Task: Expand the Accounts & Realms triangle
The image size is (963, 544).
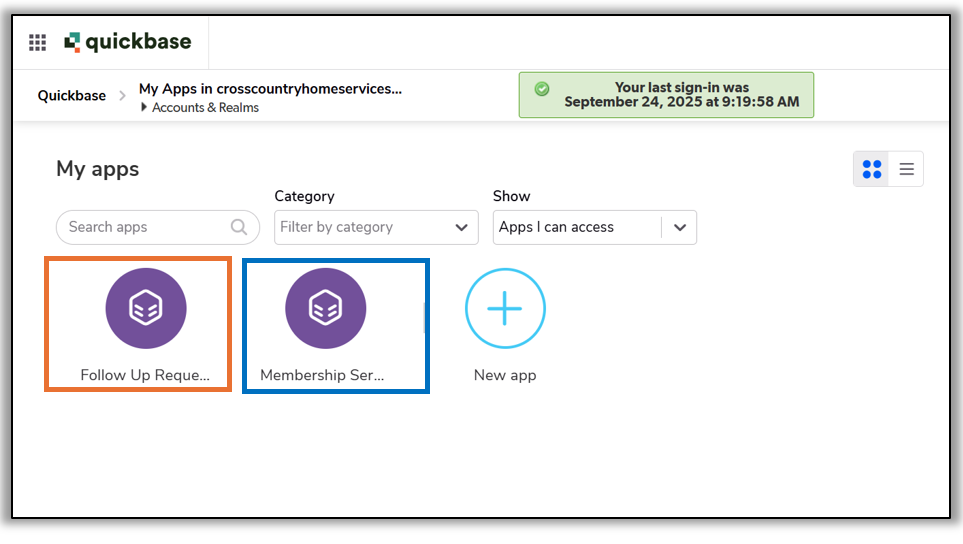Action: click(x=144, y=107)
